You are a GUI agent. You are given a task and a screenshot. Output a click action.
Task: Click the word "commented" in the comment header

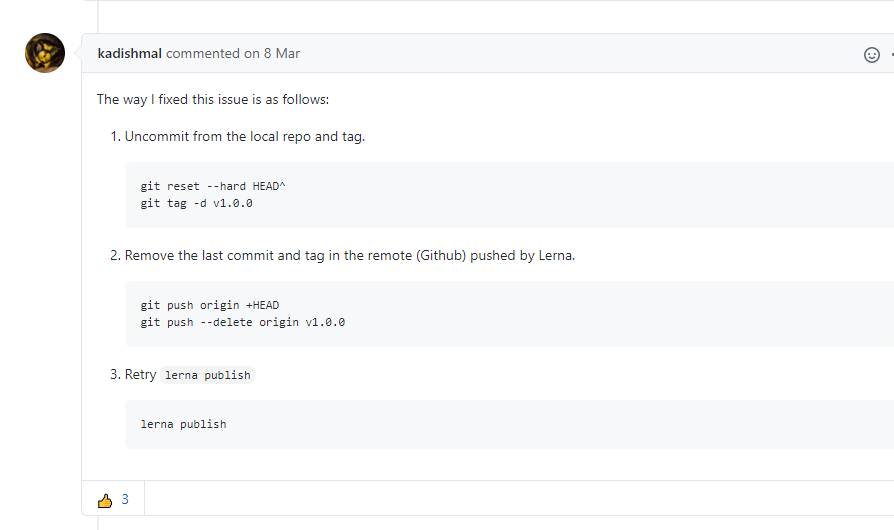coord(203,53)
